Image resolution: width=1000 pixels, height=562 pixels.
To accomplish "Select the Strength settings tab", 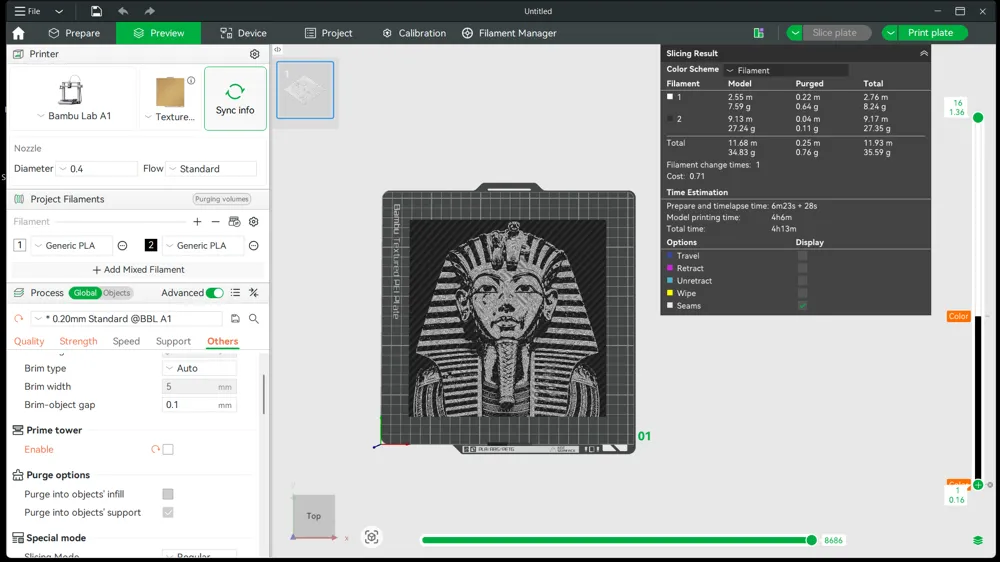I will pyautogui.click(x=78, y=341).
